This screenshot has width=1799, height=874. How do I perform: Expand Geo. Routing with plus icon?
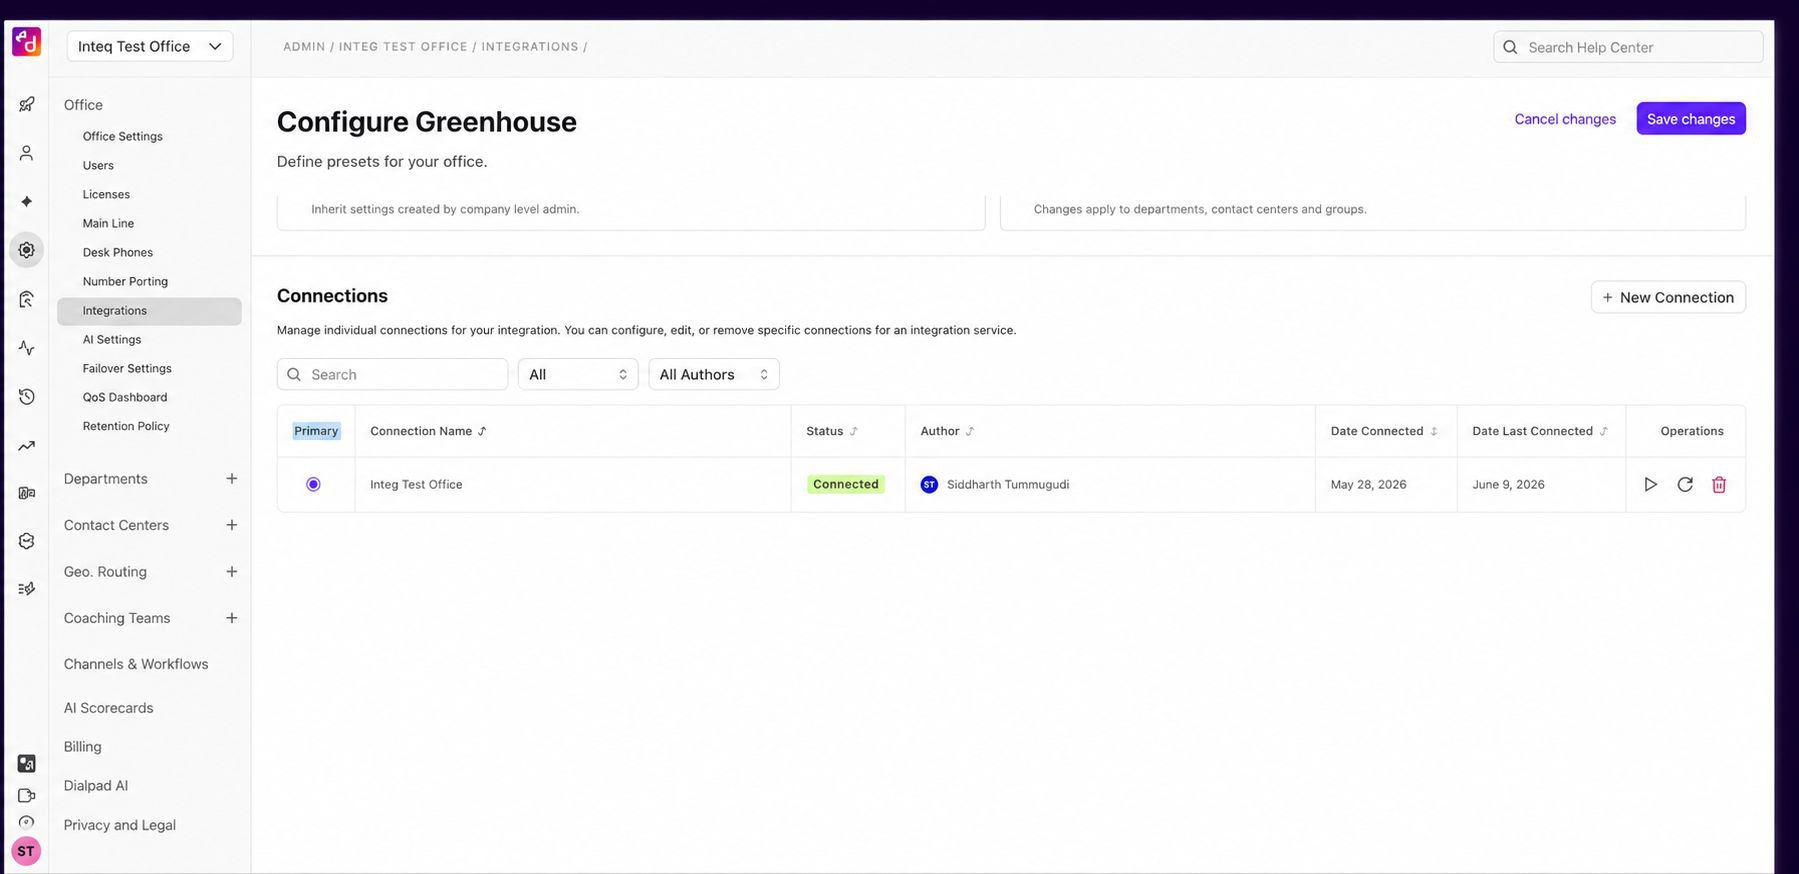pos(232,572)
